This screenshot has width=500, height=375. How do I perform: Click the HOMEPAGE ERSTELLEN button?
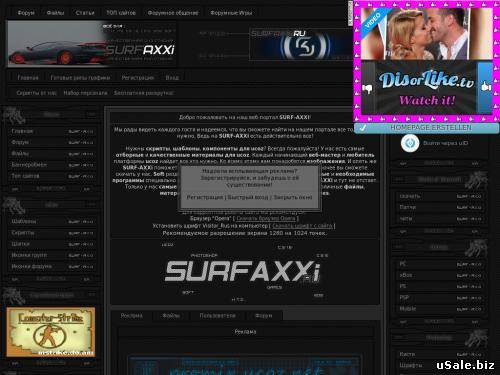point(427,128)
